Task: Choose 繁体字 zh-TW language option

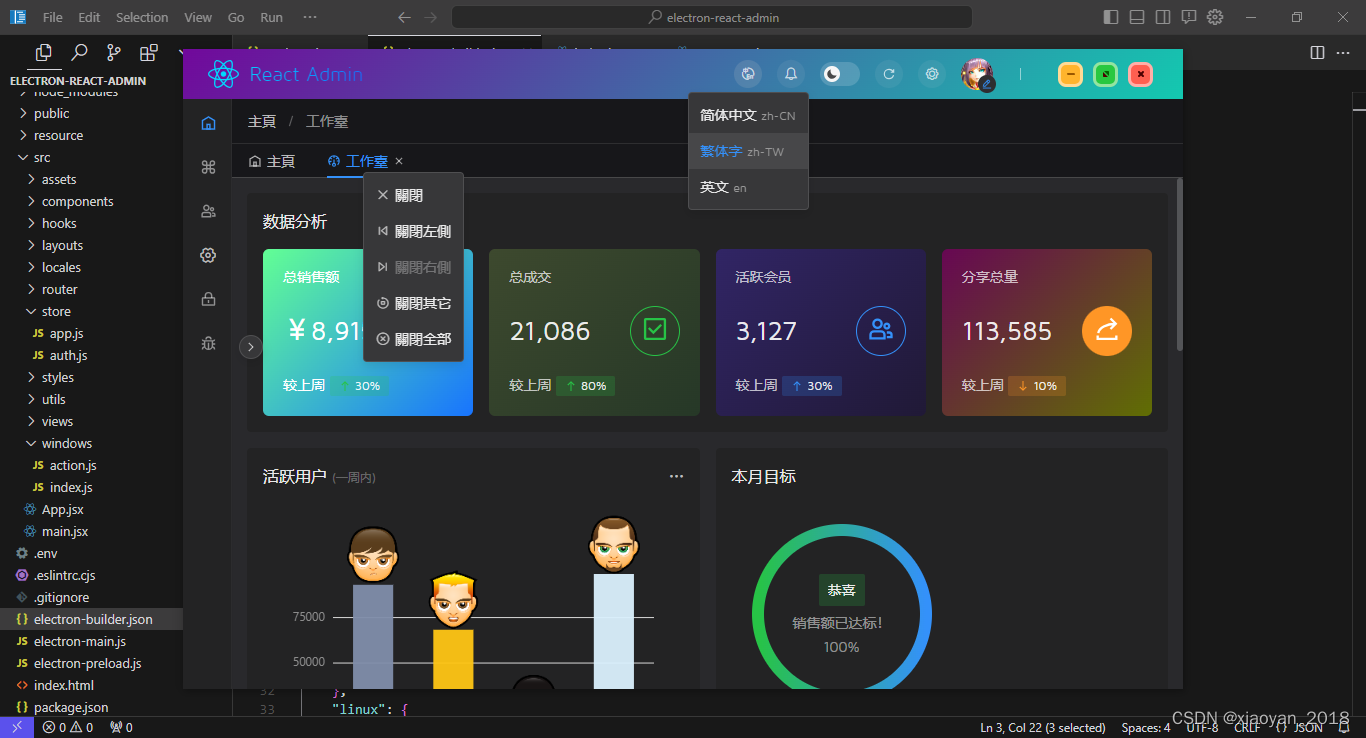Action: 748,151
